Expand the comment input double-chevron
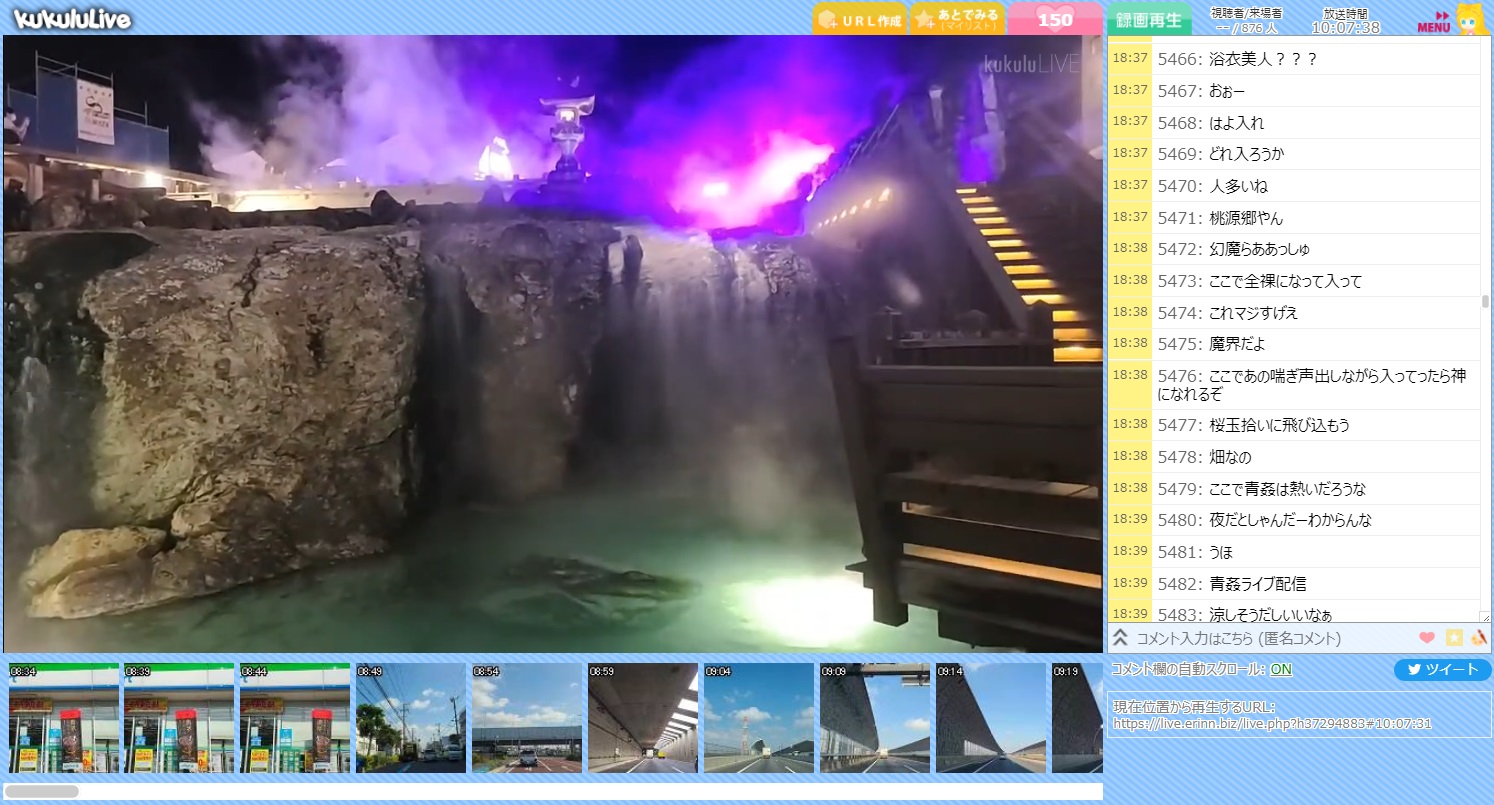Image resolution: width=1494 pixels, height=805 pixels. 1121,638
